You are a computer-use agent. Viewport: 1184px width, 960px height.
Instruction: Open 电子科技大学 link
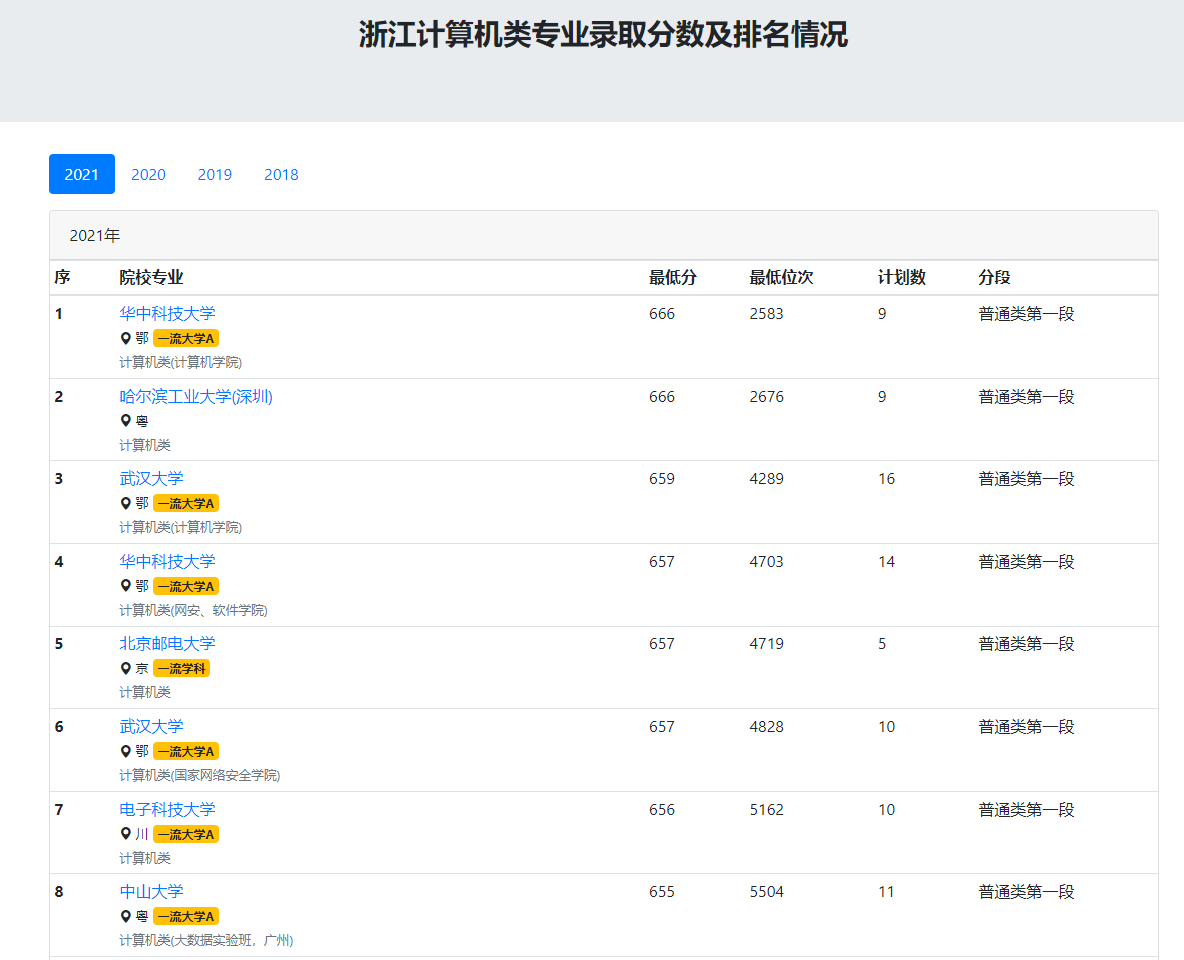pos(167,810)
